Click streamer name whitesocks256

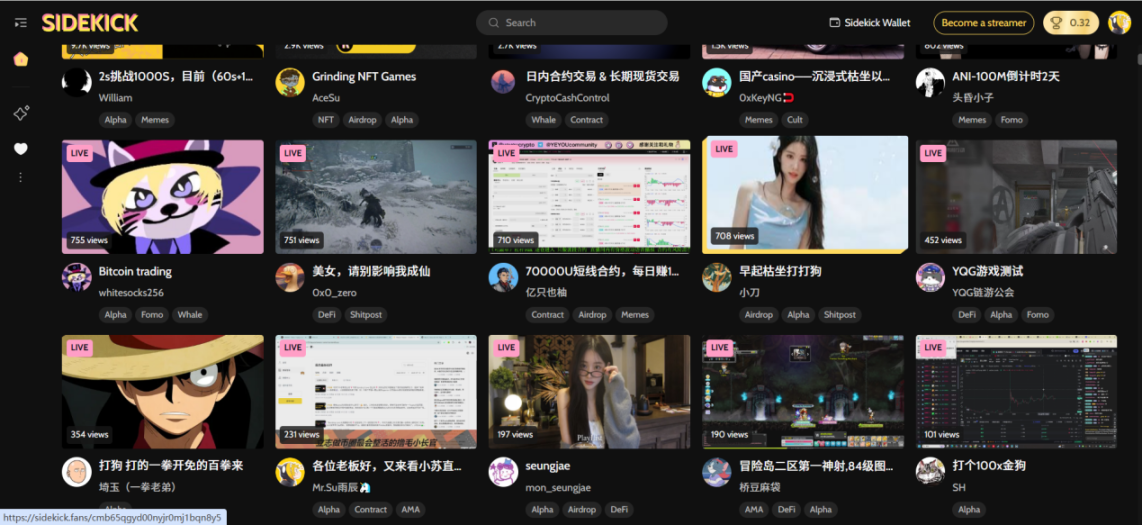pos(131,293)
